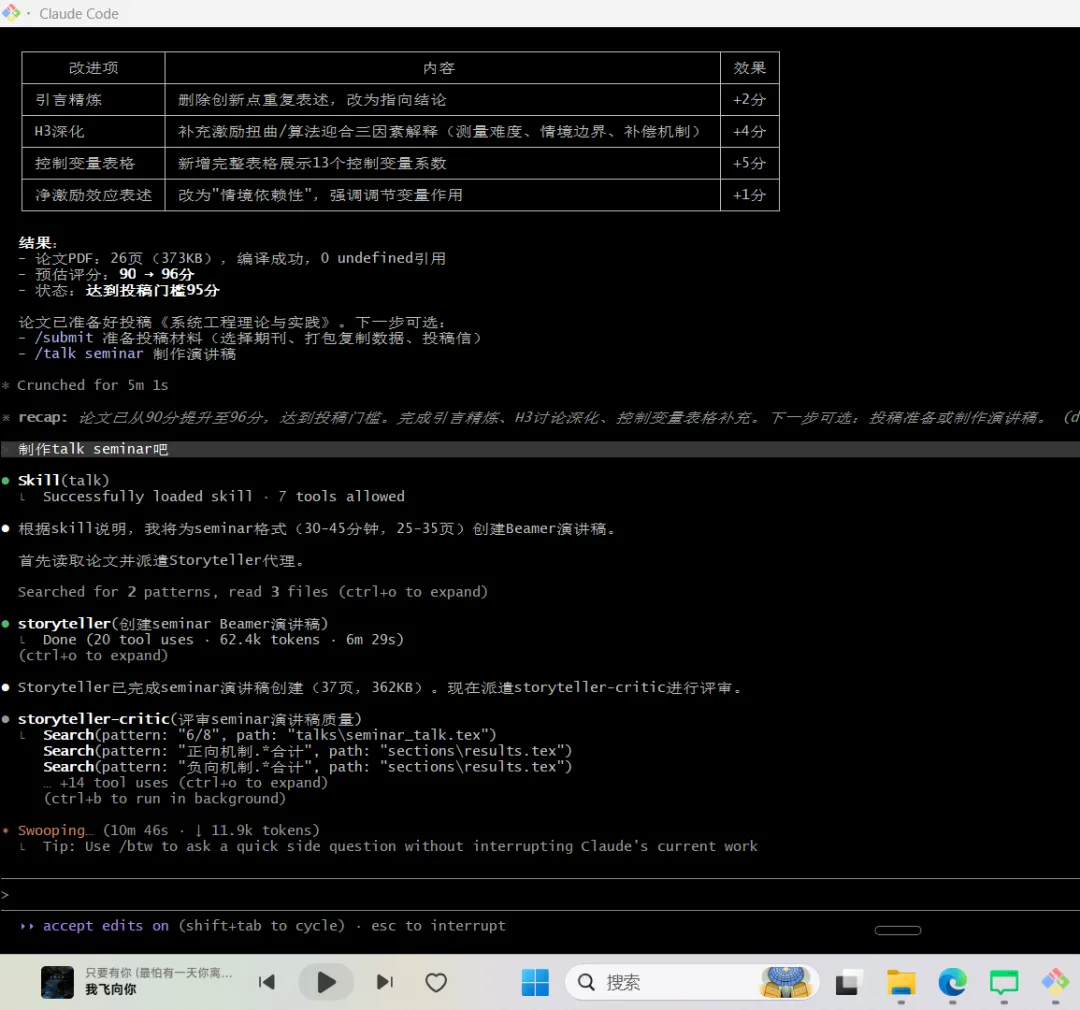Launch Microsoft Edge from the taskbar

(952, 982)
